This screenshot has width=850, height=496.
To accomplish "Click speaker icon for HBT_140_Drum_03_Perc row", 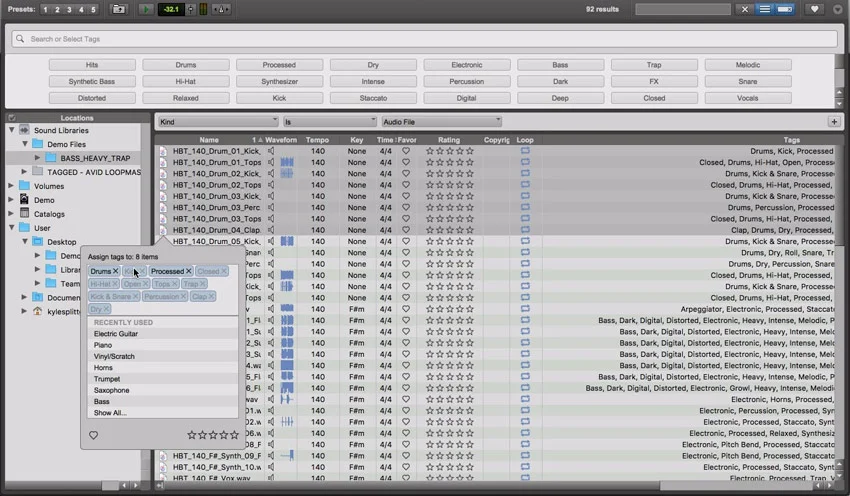I will click(271, 208).
